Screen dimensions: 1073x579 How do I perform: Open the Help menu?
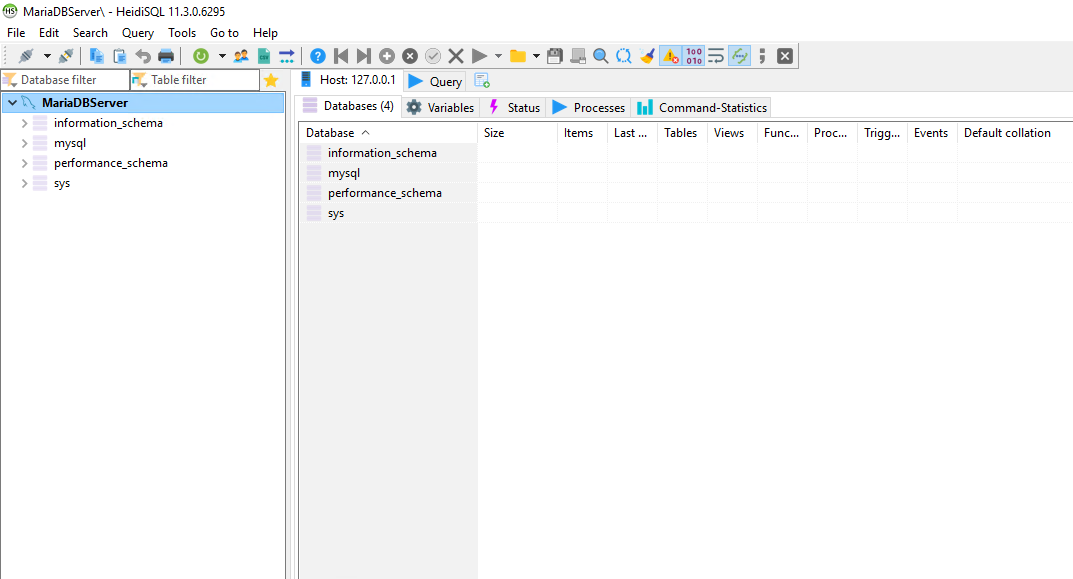click(x=265, y=33)
